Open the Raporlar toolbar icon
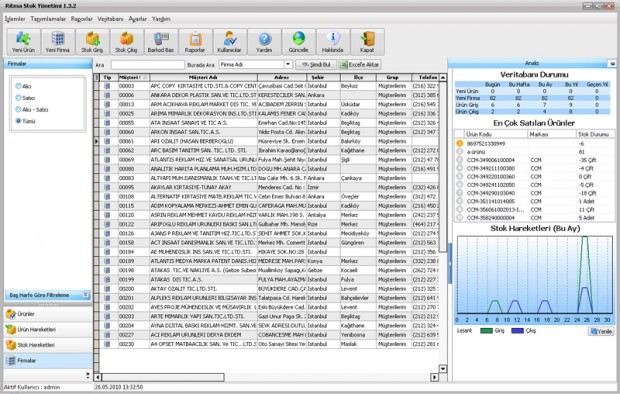620x394 pixels. pyautogui.click(x=195, y=42)
